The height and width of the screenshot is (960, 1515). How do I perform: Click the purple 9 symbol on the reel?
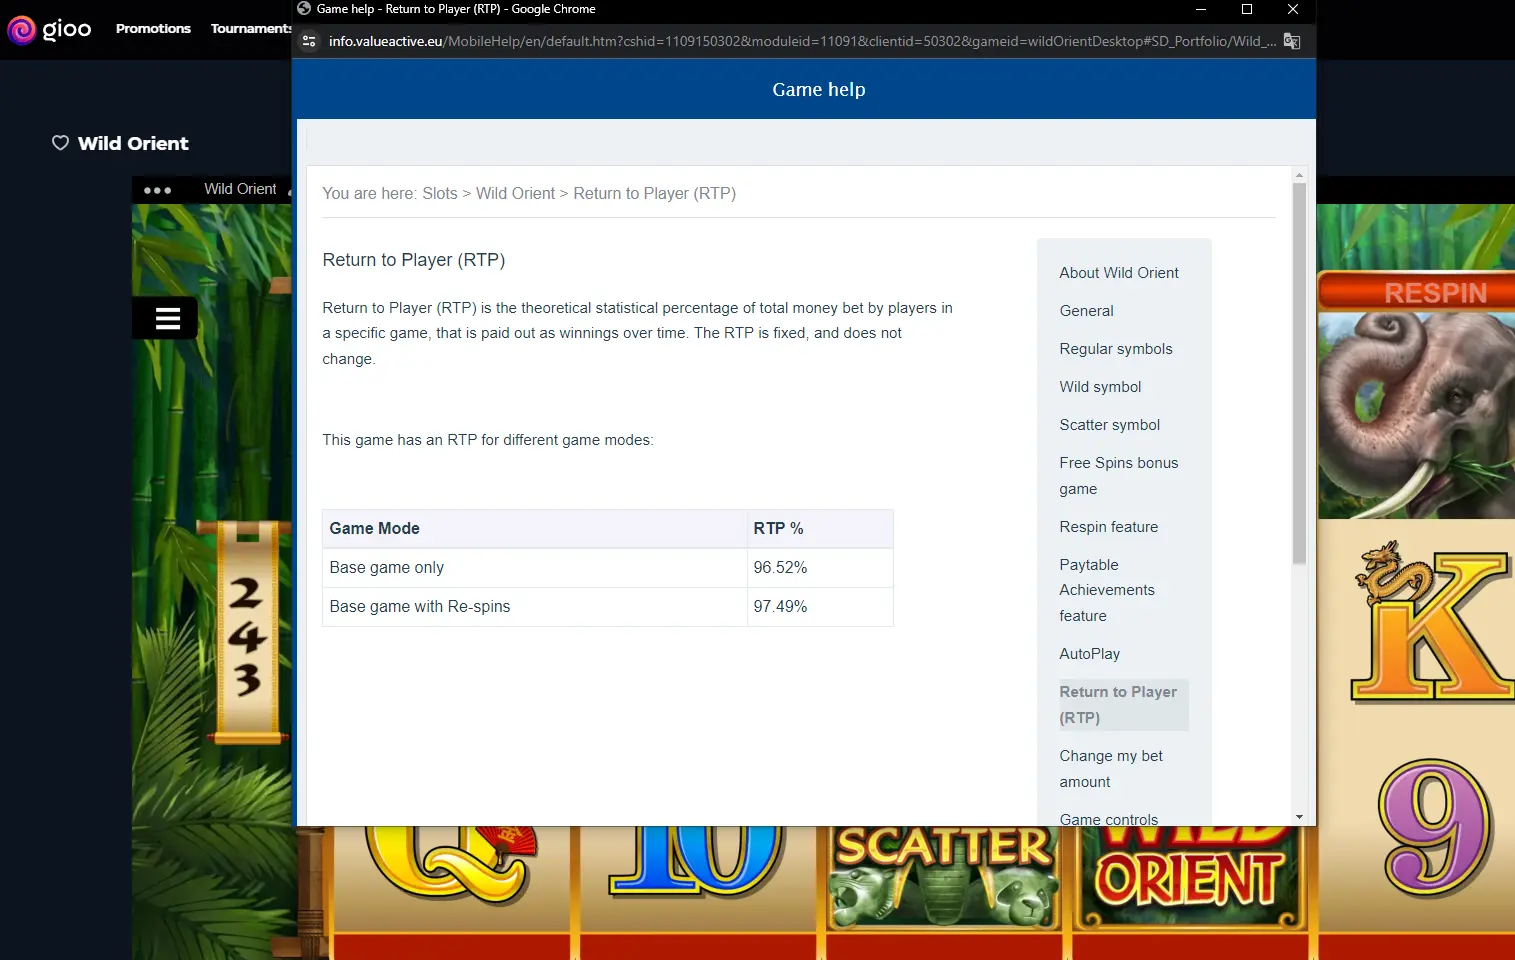[x=1434, y=826]
